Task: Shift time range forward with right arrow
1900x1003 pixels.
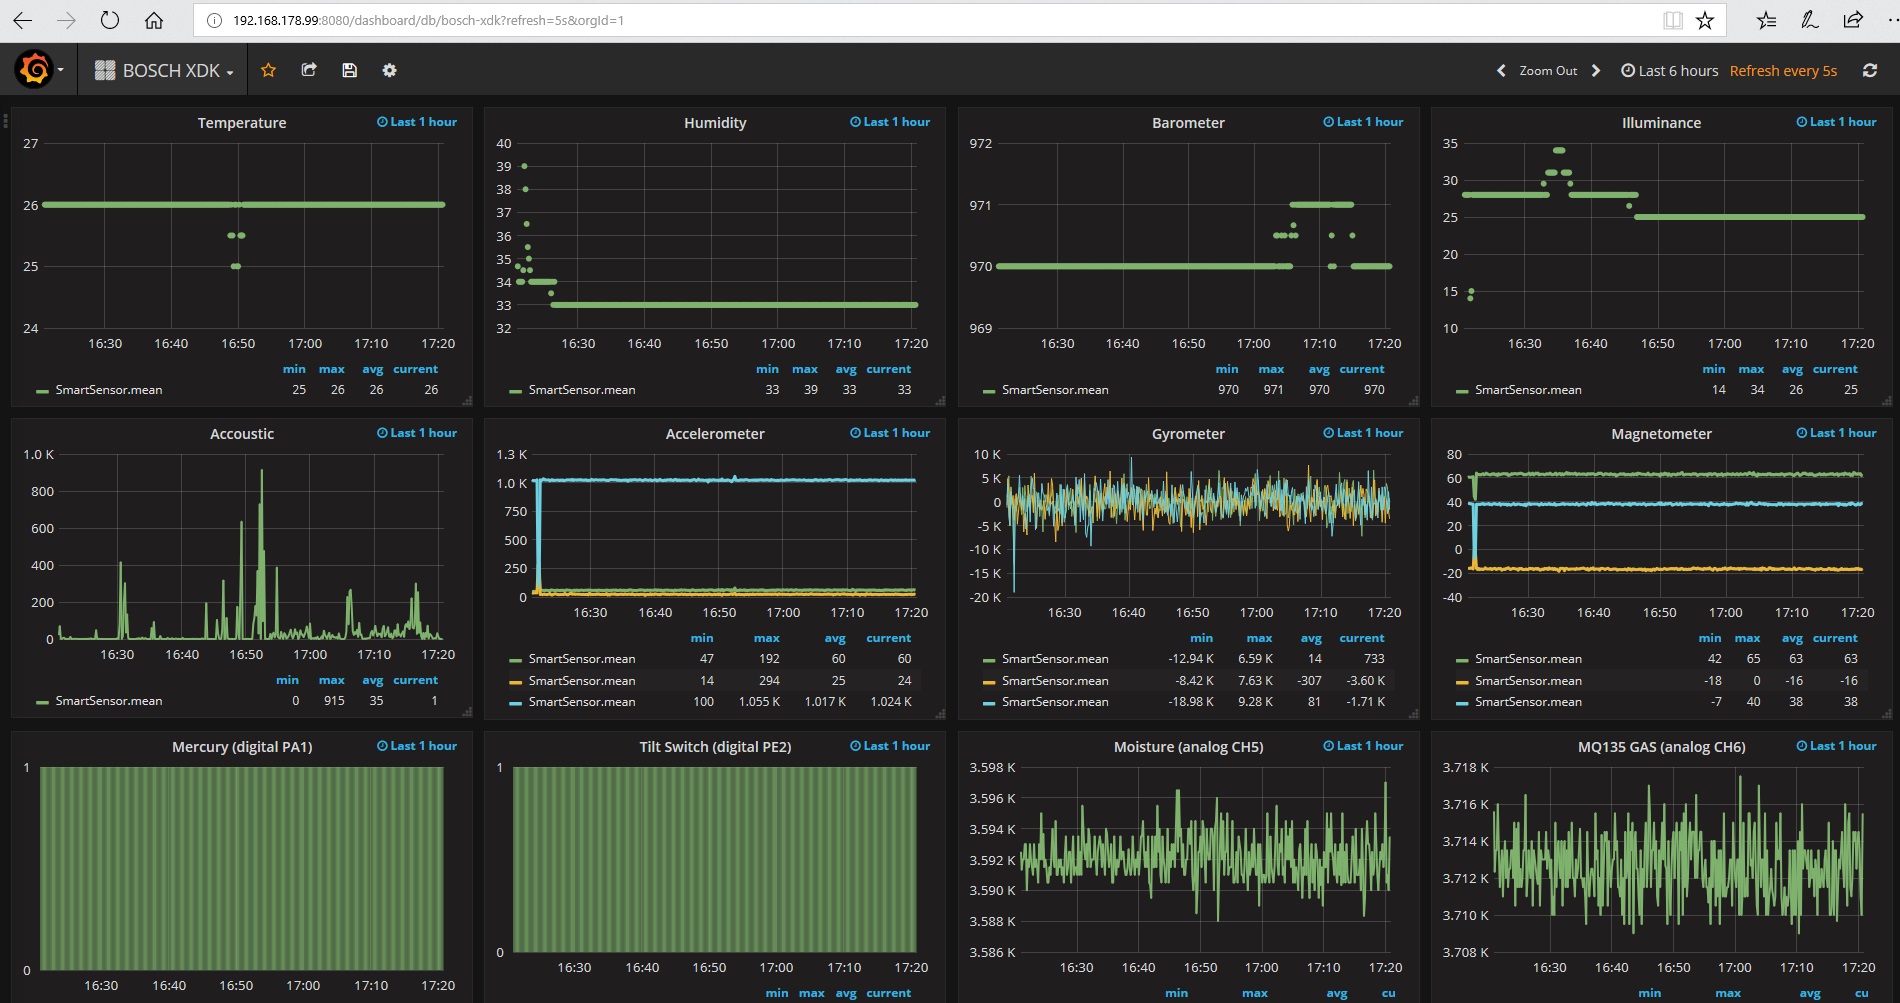Action: coord(1596,70)
